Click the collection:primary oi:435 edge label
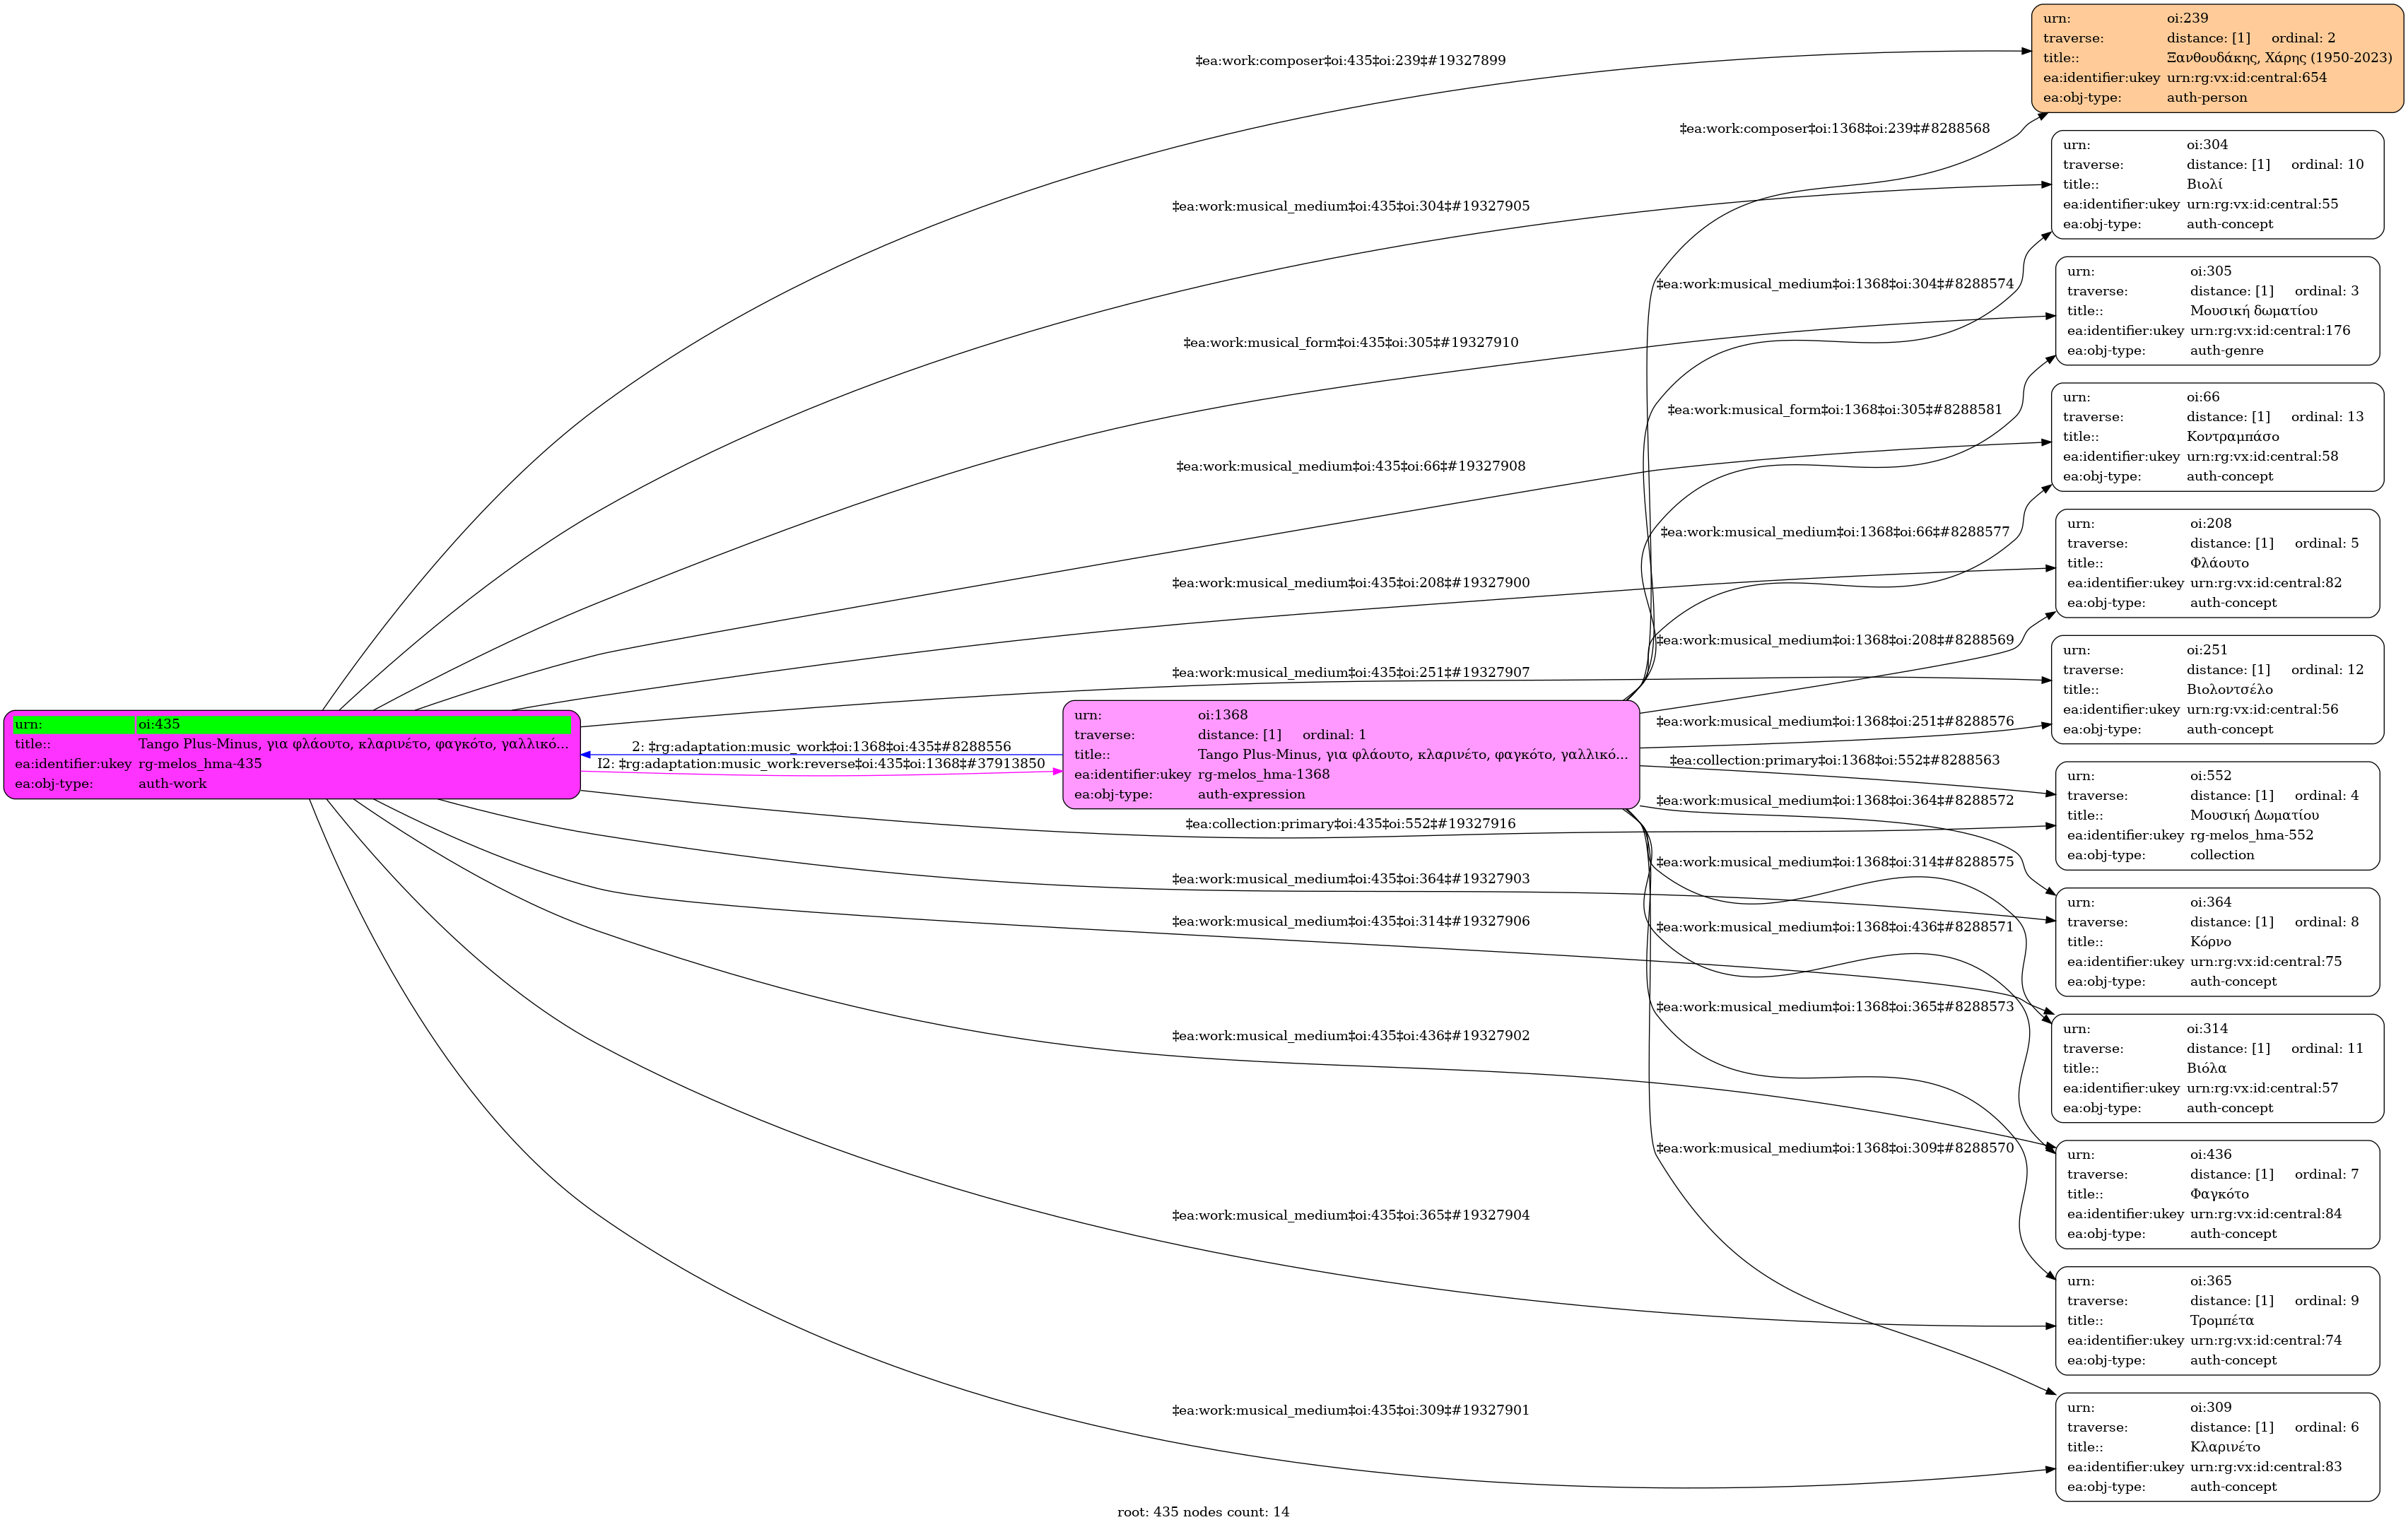2408x1527 pixels. click(1350, 824)
